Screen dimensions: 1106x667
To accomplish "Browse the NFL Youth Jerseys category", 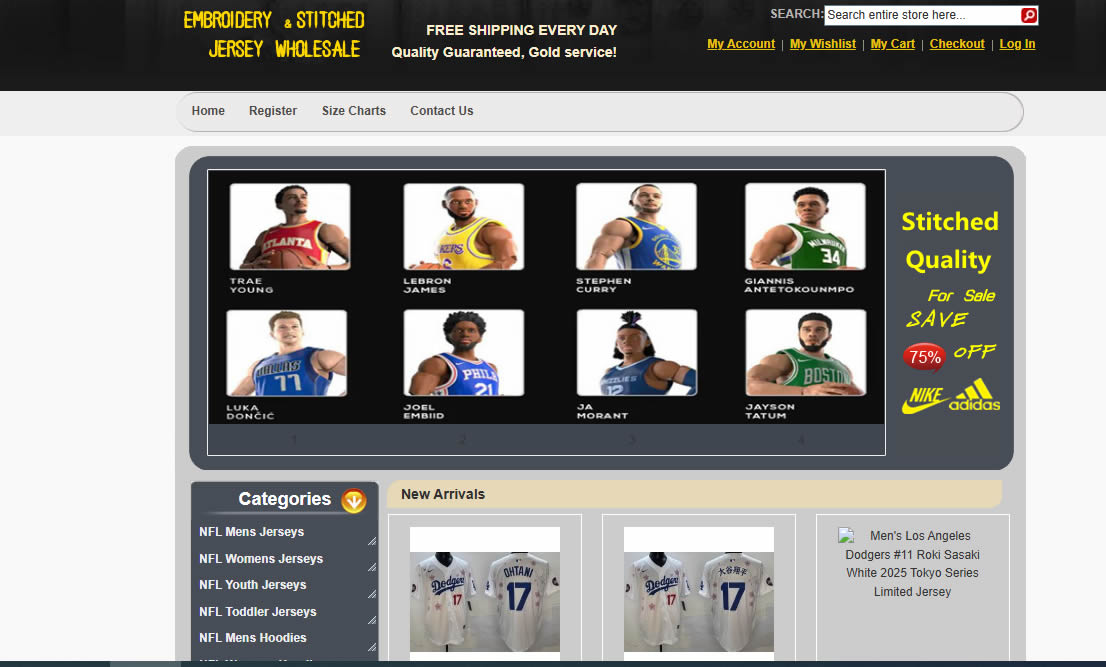I will 253,585.
